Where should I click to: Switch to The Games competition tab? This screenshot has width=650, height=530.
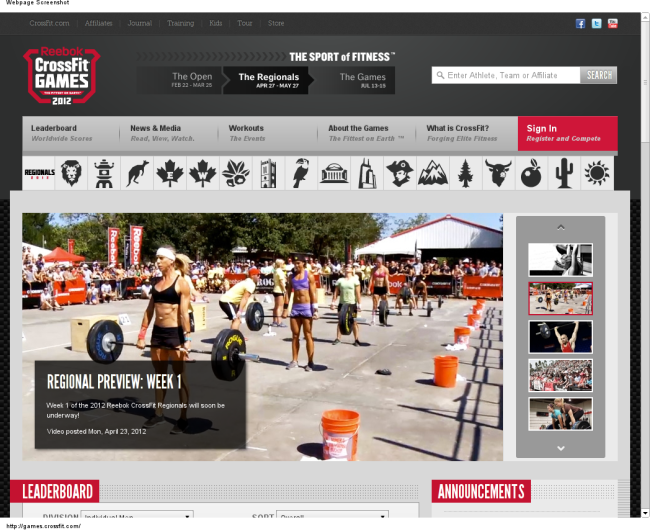362,81
